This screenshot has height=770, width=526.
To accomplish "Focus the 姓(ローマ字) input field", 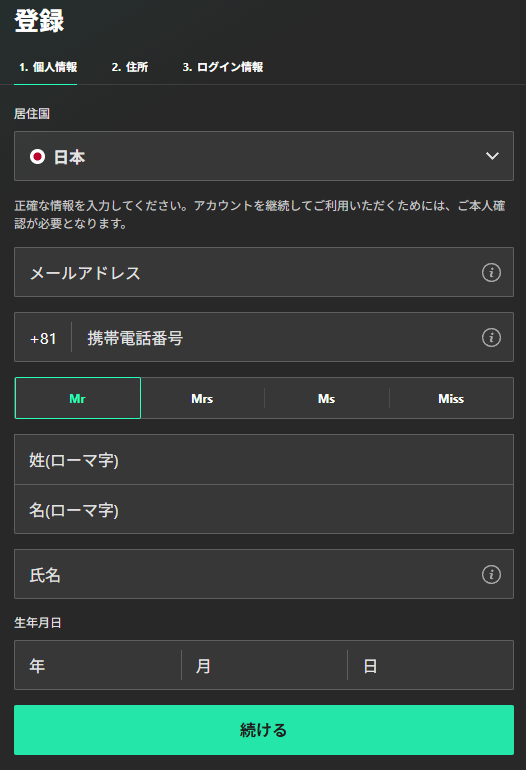I will pyautogui.click(x=264, y=460).
